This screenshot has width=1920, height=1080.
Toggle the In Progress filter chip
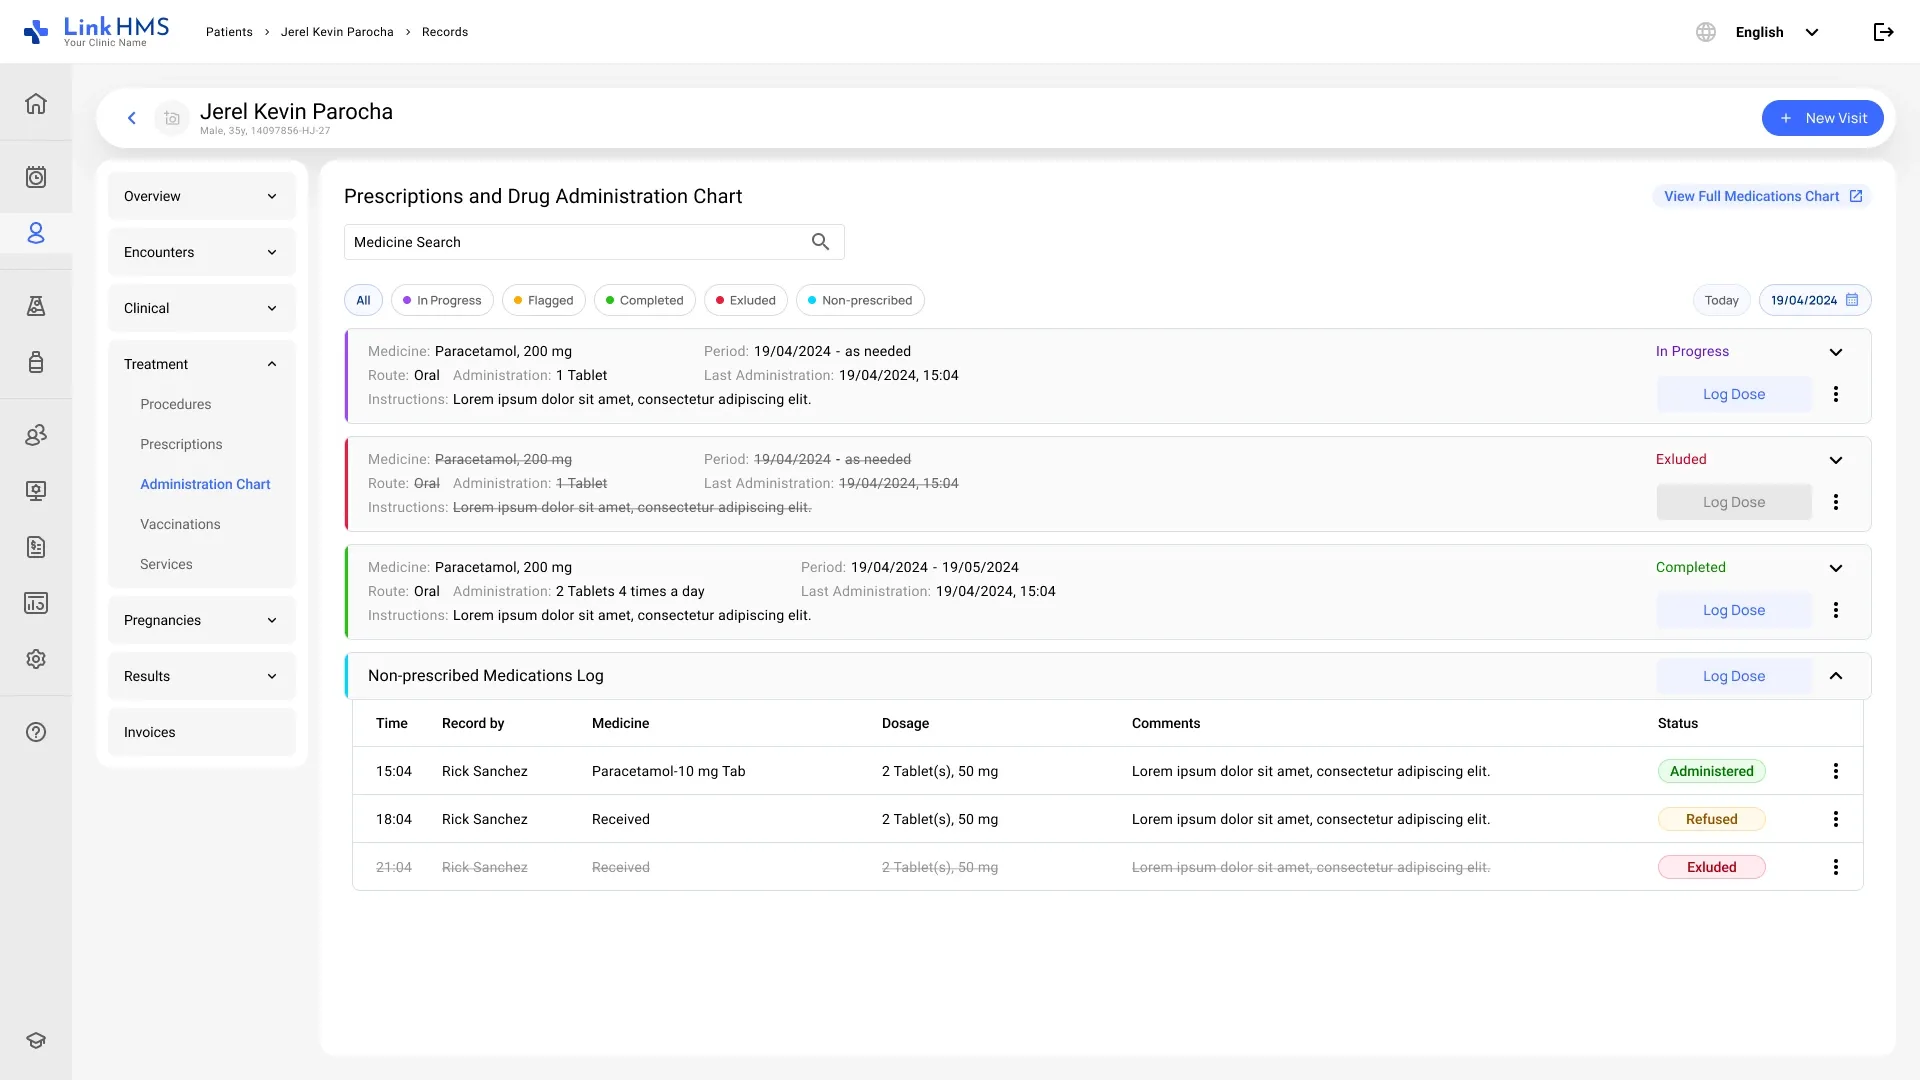click(x=442, y=300)
